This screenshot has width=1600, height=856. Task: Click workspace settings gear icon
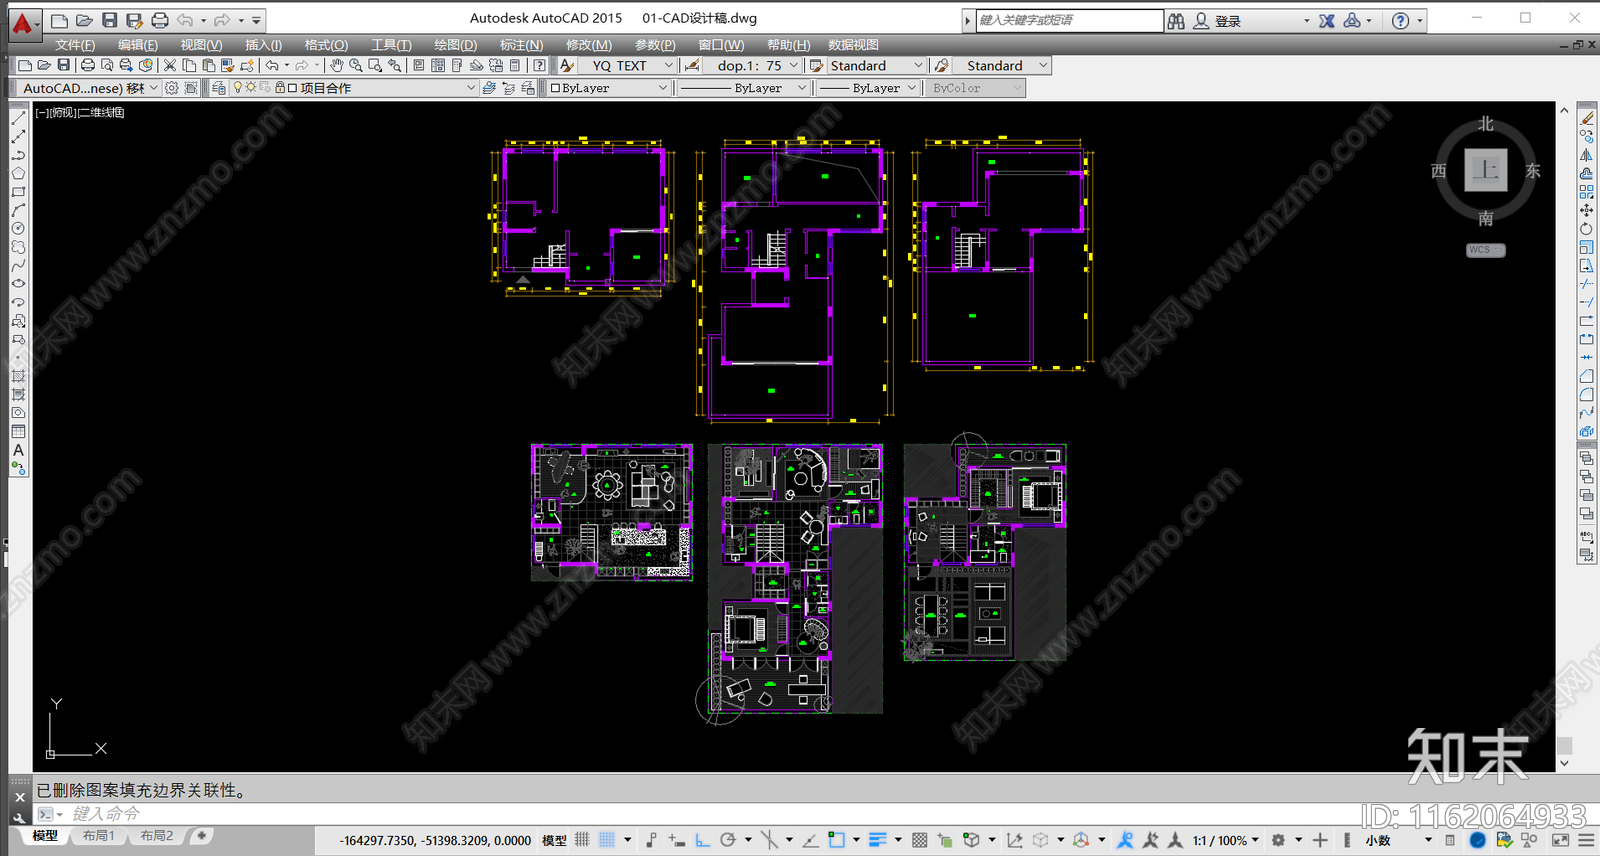172,88
